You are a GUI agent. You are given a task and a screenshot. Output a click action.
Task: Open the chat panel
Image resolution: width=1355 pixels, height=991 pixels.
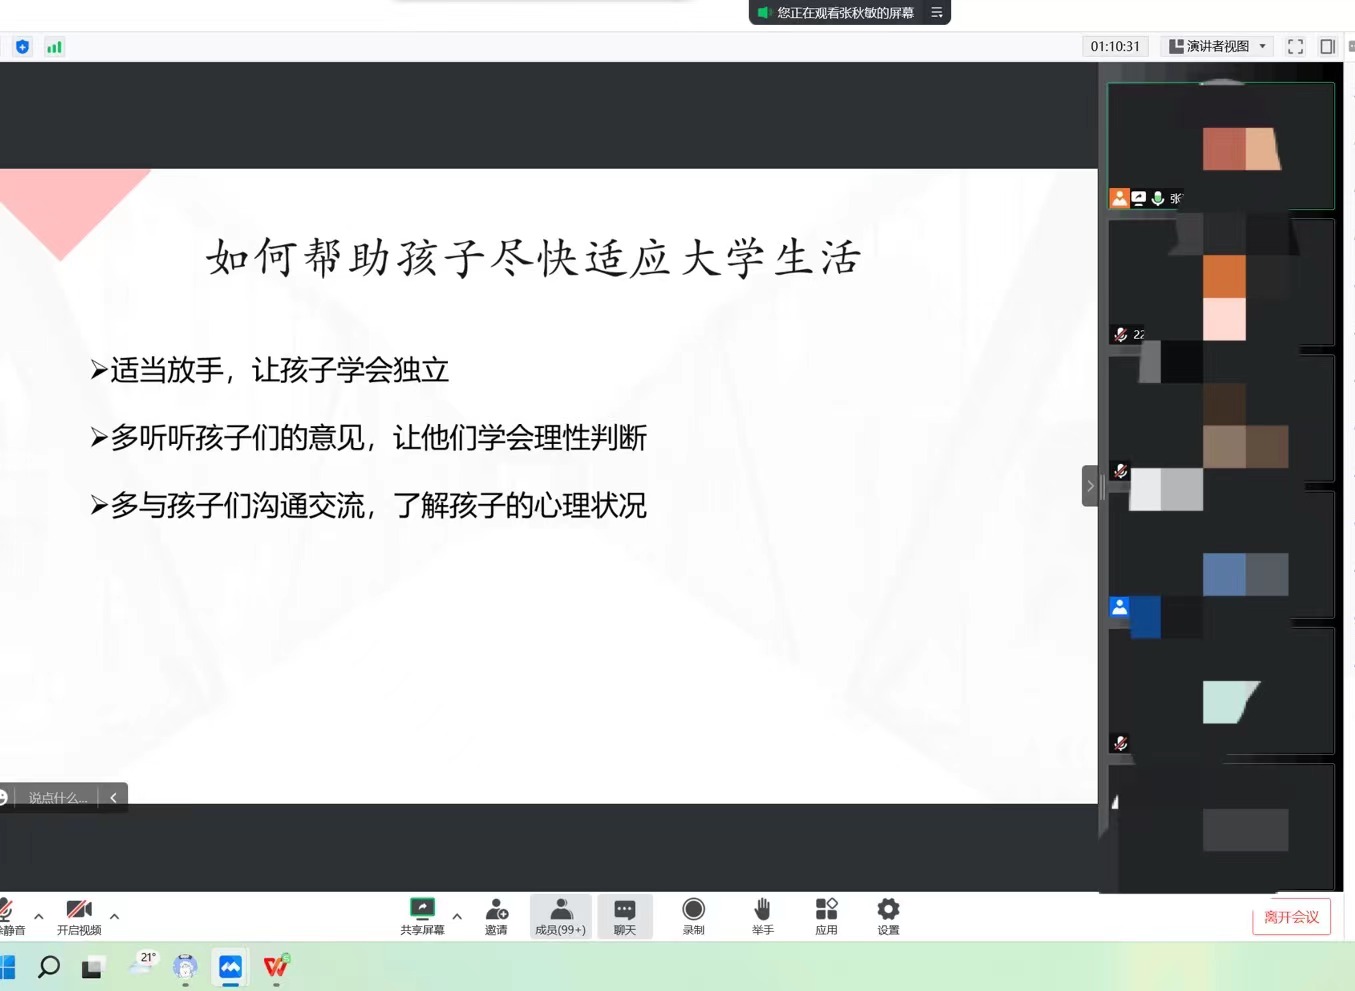(625, 915)
